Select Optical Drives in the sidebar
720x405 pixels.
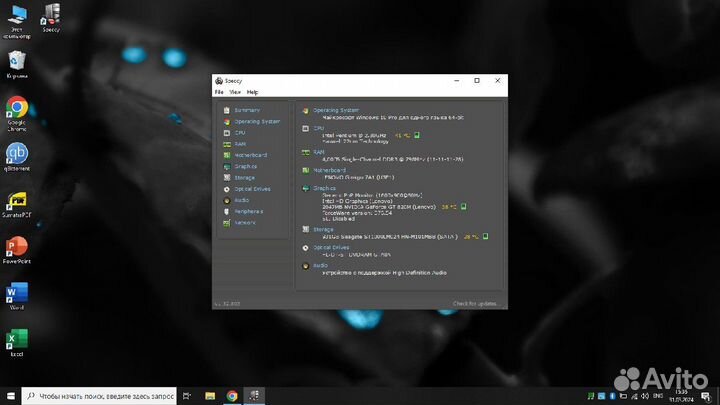coord(252,189)
